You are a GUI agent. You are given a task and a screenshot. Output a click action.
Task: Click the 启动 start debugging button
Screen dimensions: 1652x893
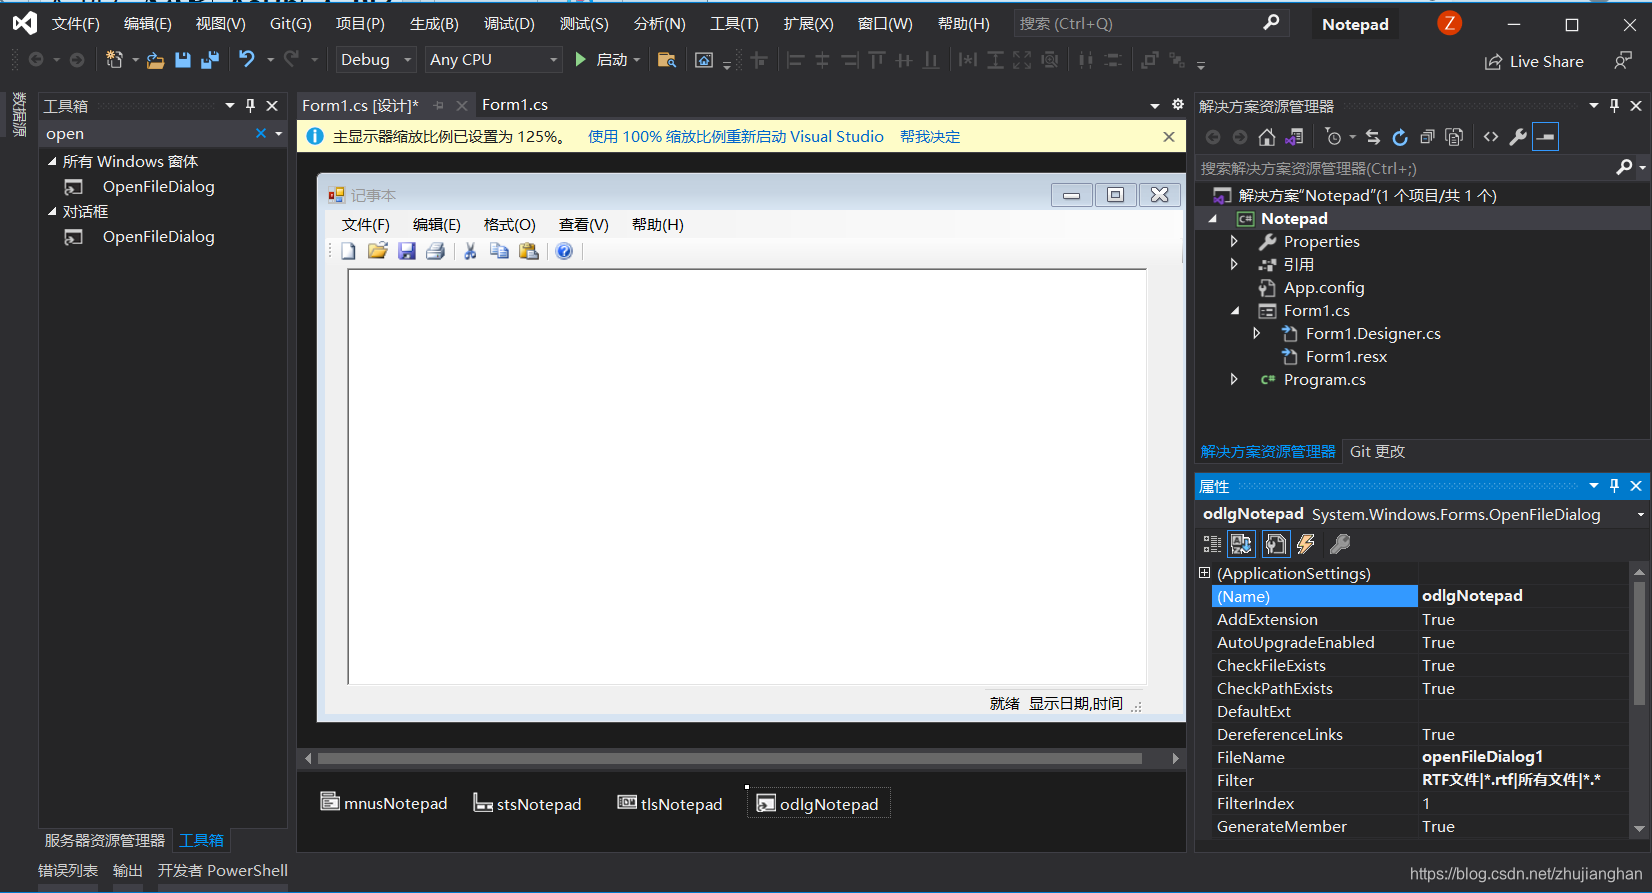607,60
